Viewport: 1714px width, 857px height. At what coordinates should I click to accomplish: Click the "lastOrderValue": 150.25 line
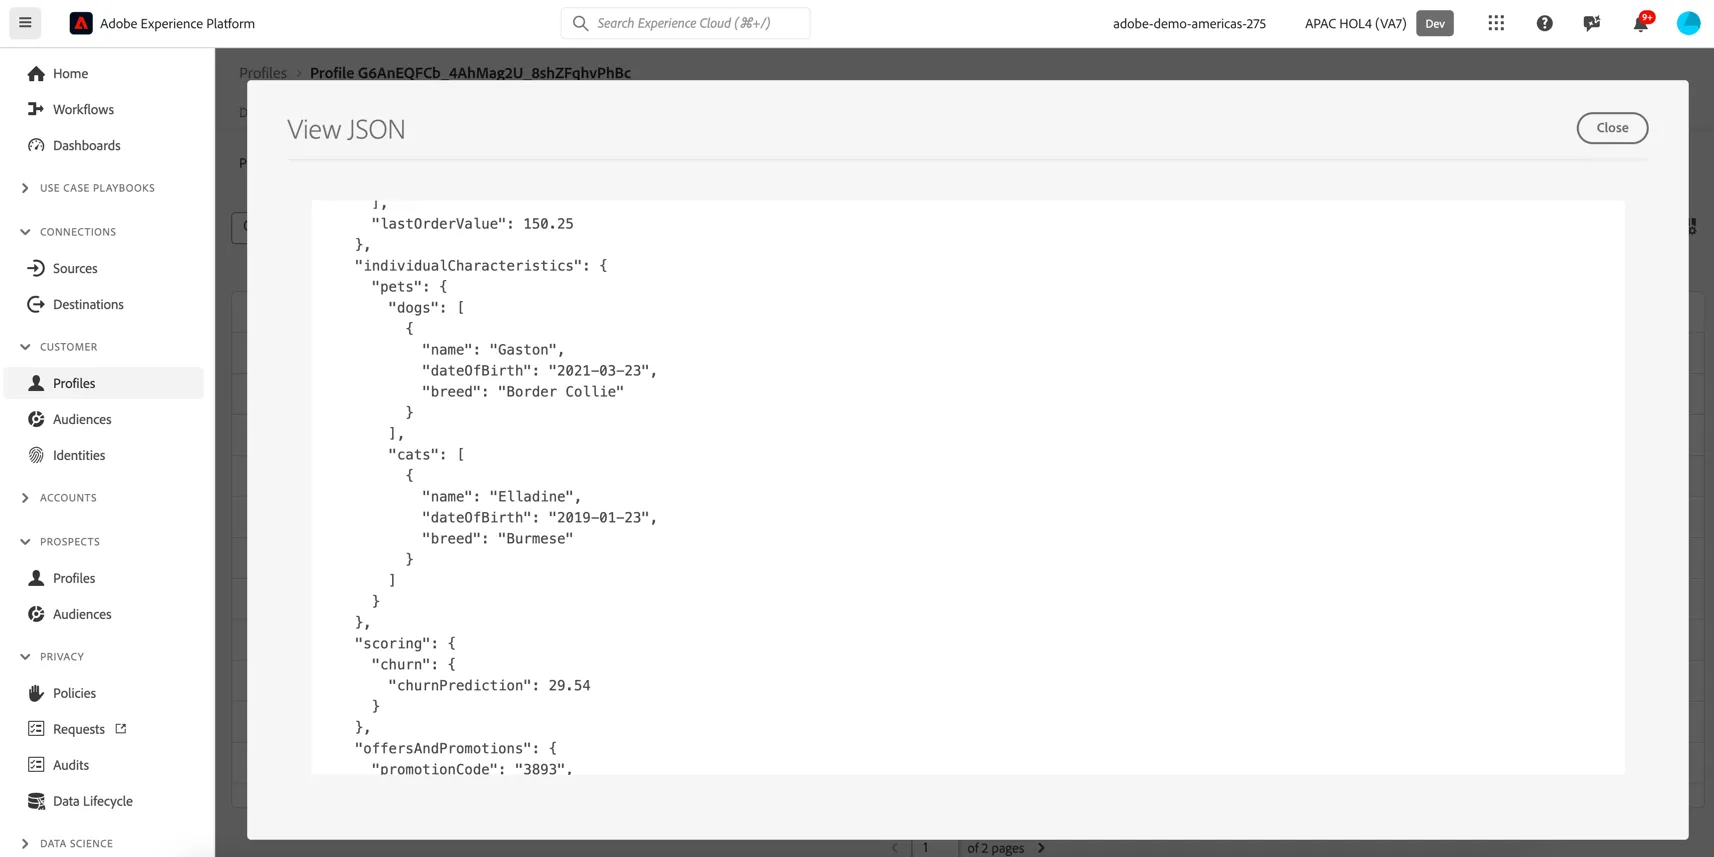tap(472, 223)
